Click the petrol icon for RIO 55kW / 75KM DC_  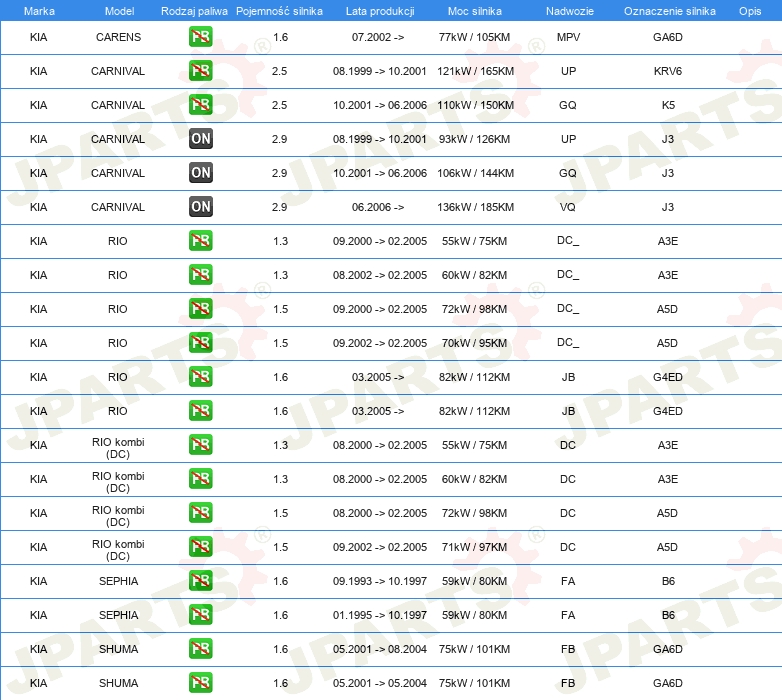point(200,241)
